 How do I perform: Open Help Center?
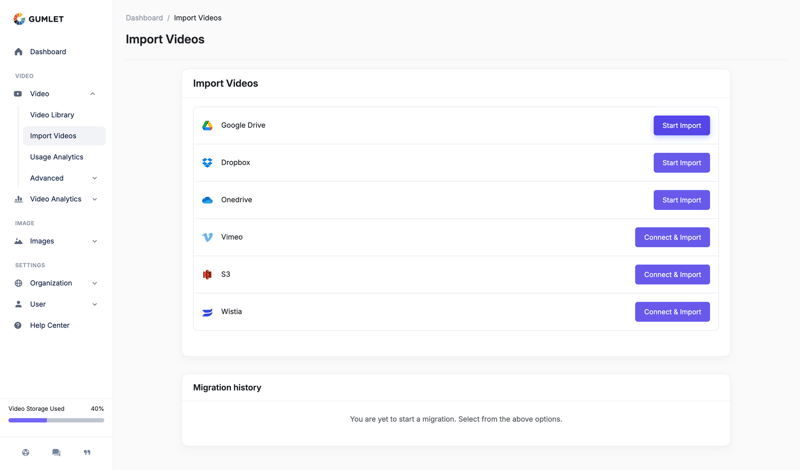tap(49, 325)
